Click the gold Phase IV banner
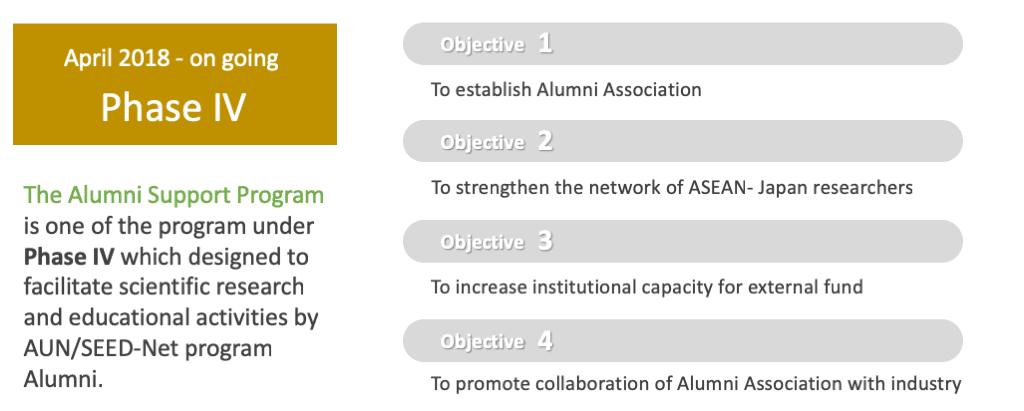Image resolution: width=1024 pixels, height=411 pixels. click(x=175, y=84)
